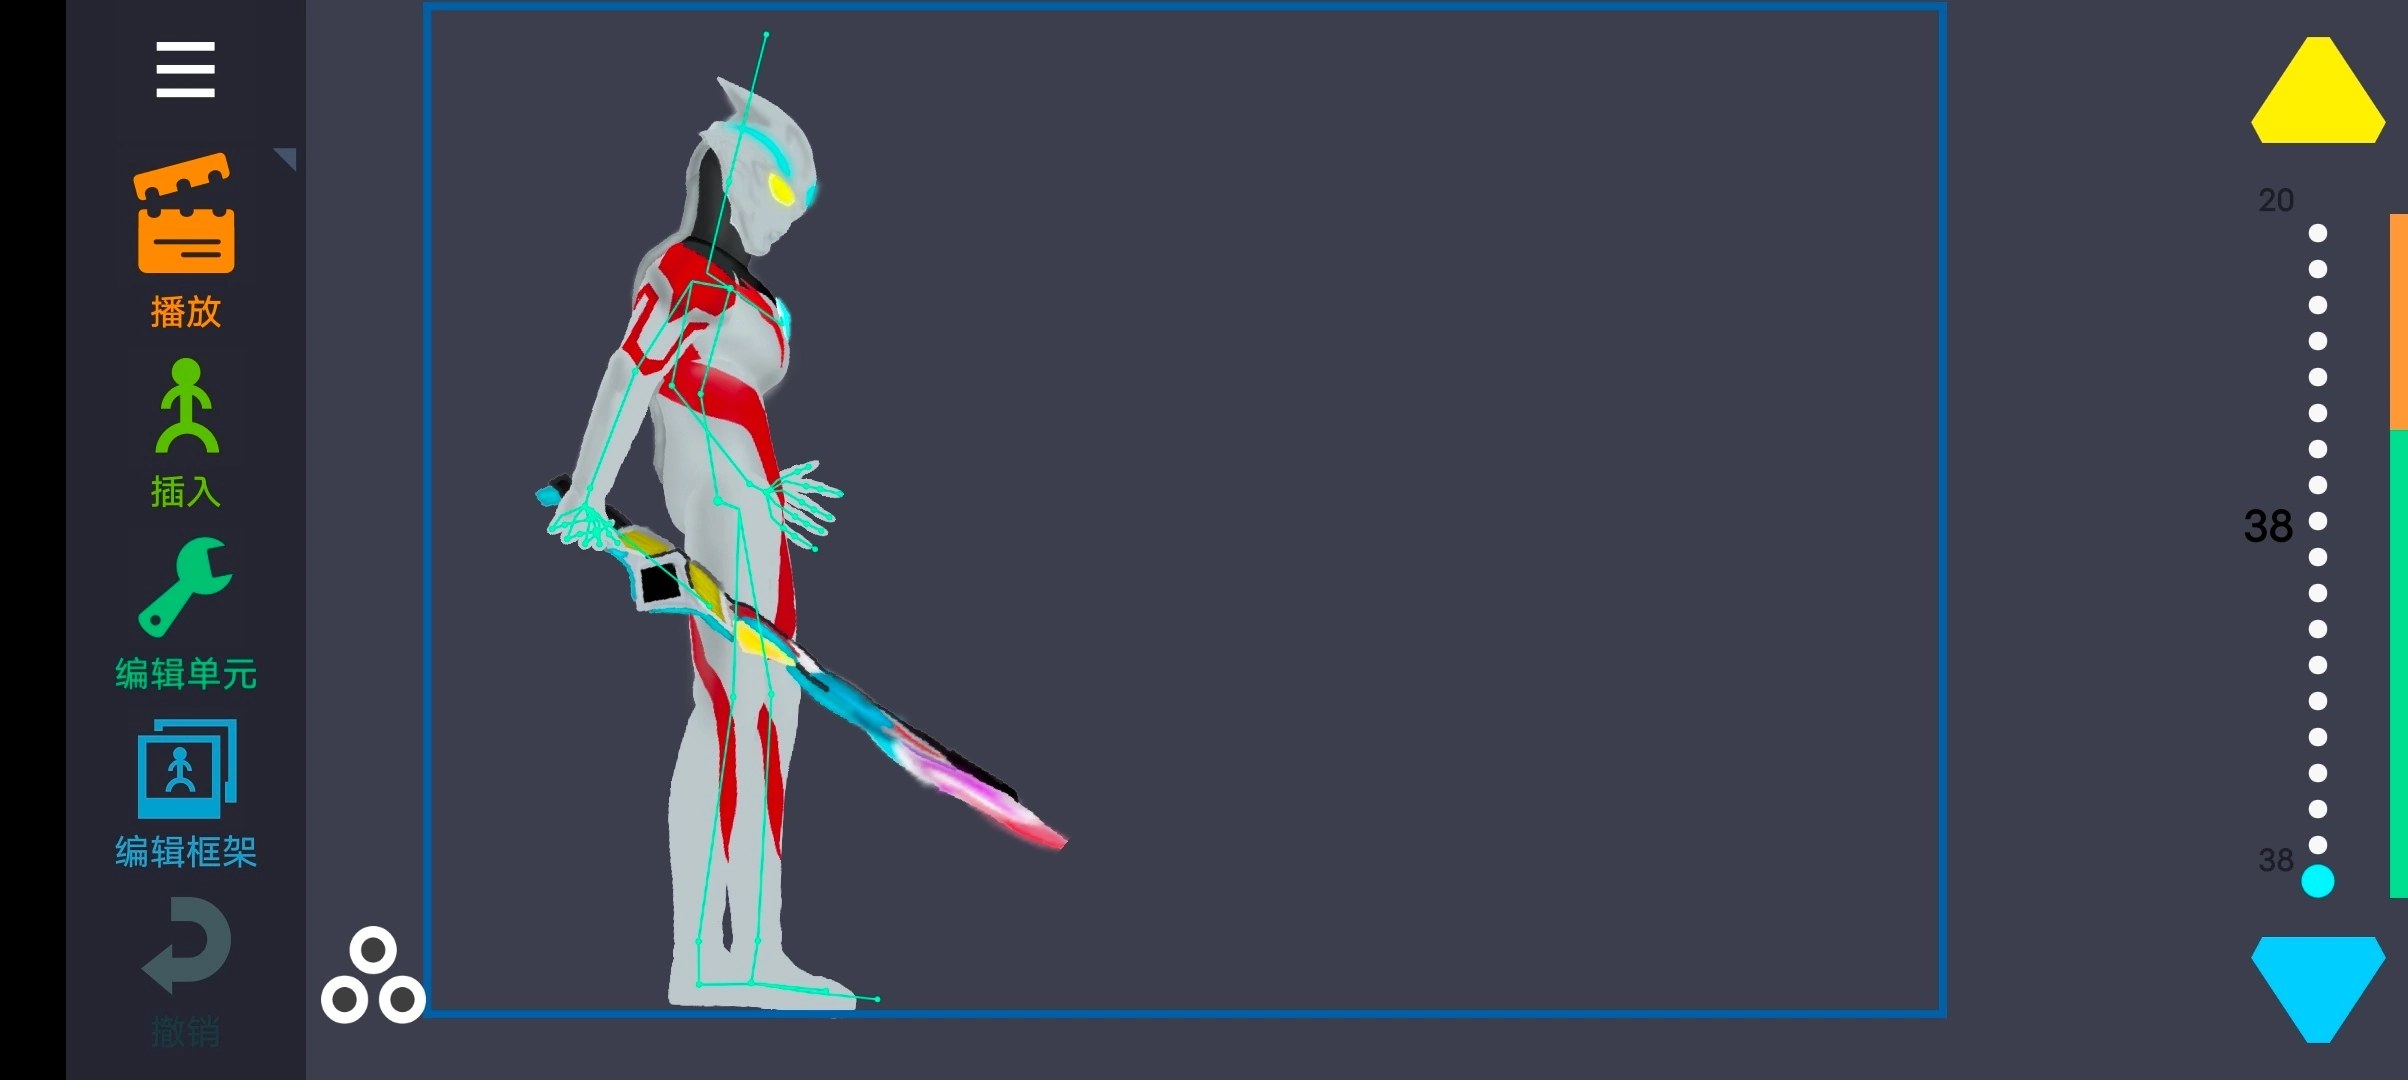Click the orange clapperboard play icon

tap(185, 214)
